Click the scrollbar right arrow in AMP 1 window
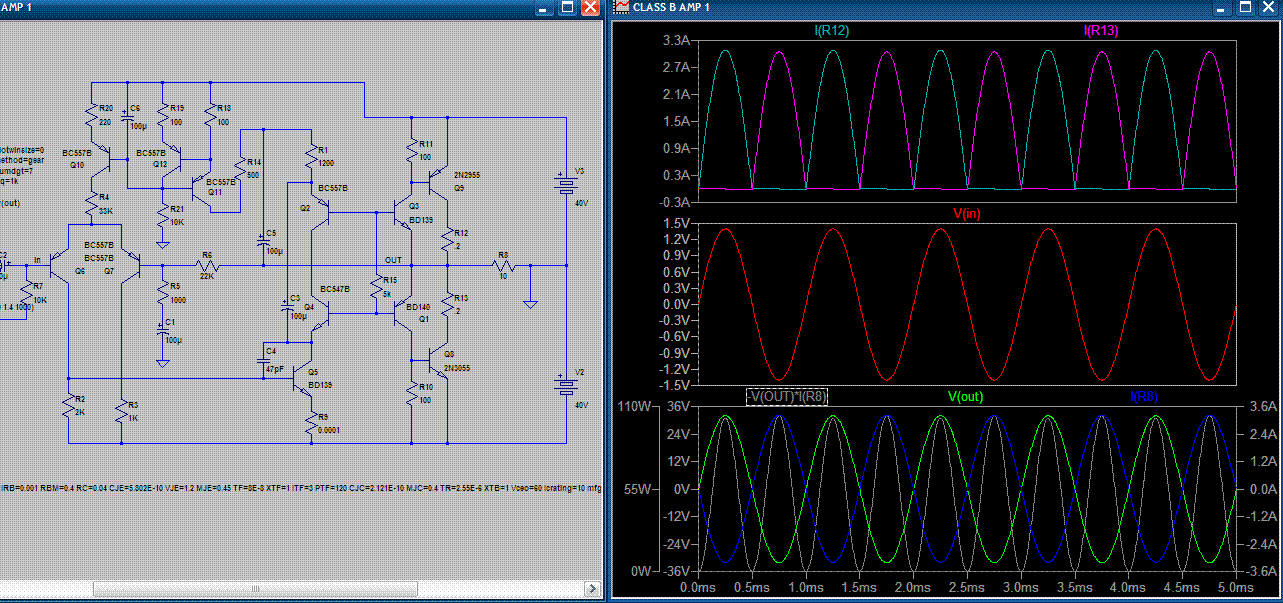The image size is (1283, 603). pos(594,590)
